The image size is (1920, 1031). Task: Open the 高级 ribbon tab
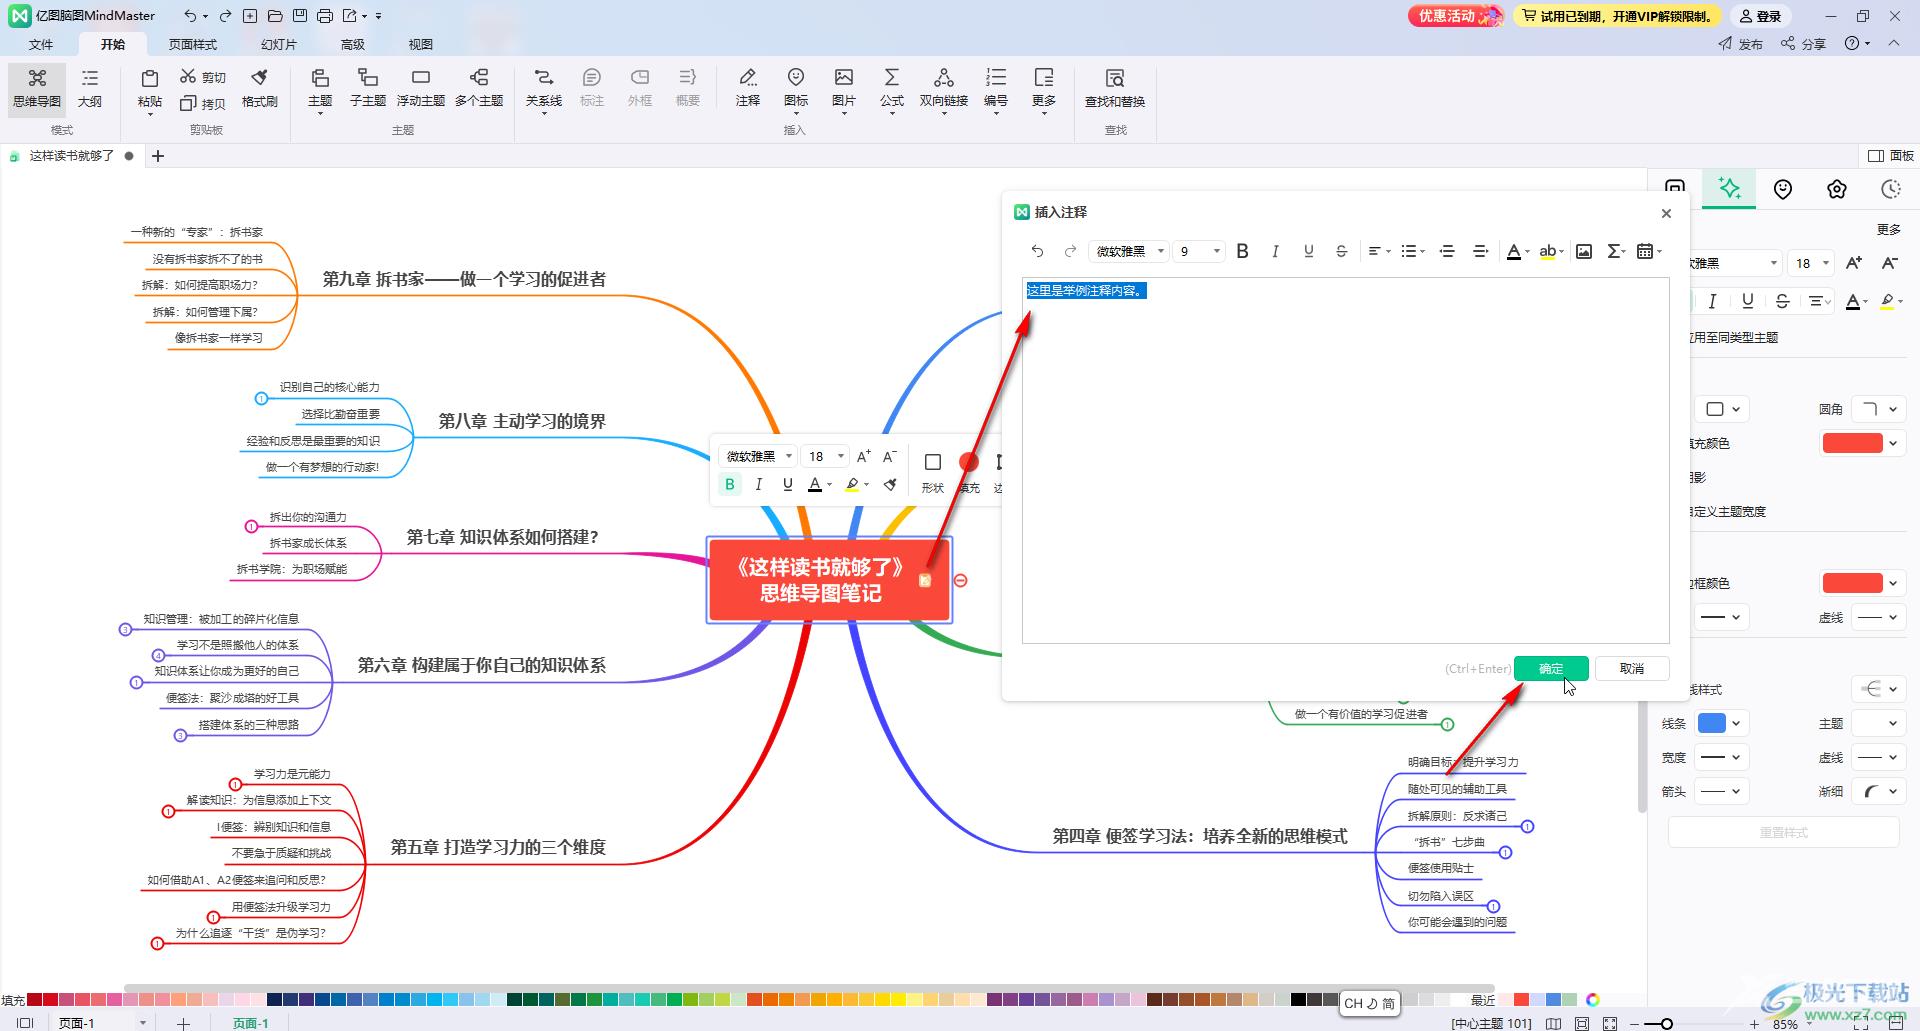click(x=352, y=44)
